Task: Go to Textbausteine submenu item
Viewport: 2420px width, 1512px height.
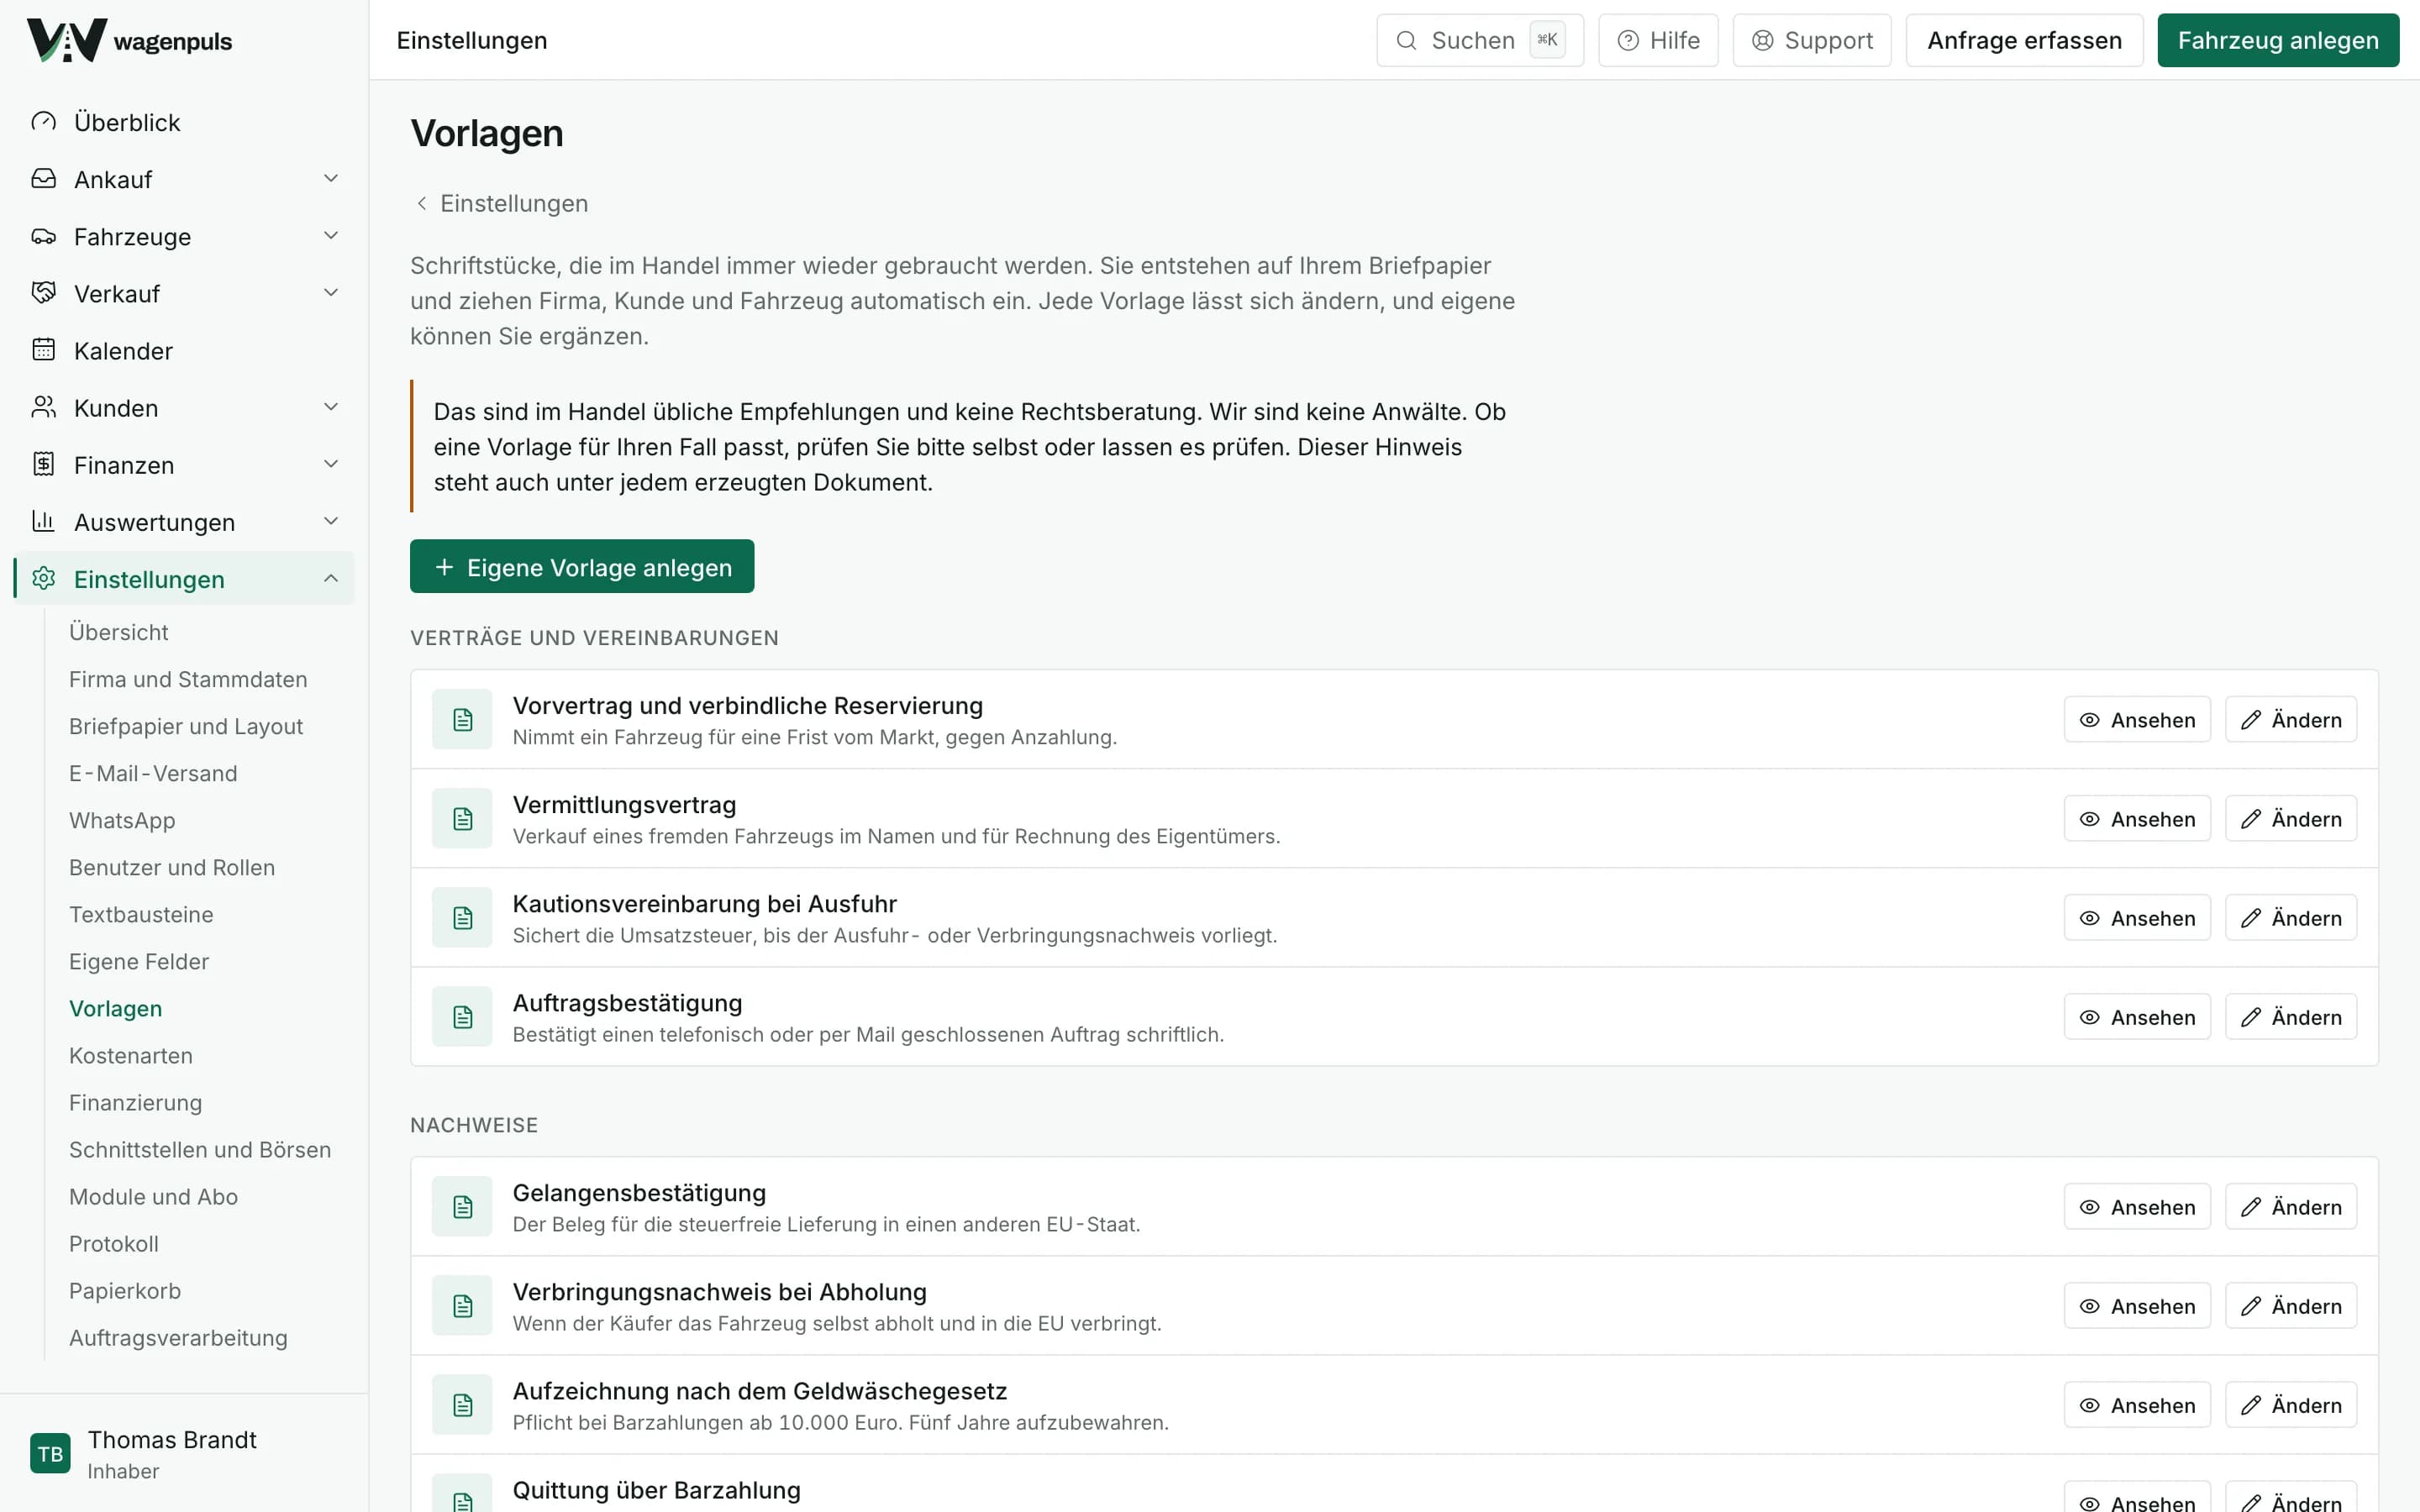Action: [x=141, y=914]
